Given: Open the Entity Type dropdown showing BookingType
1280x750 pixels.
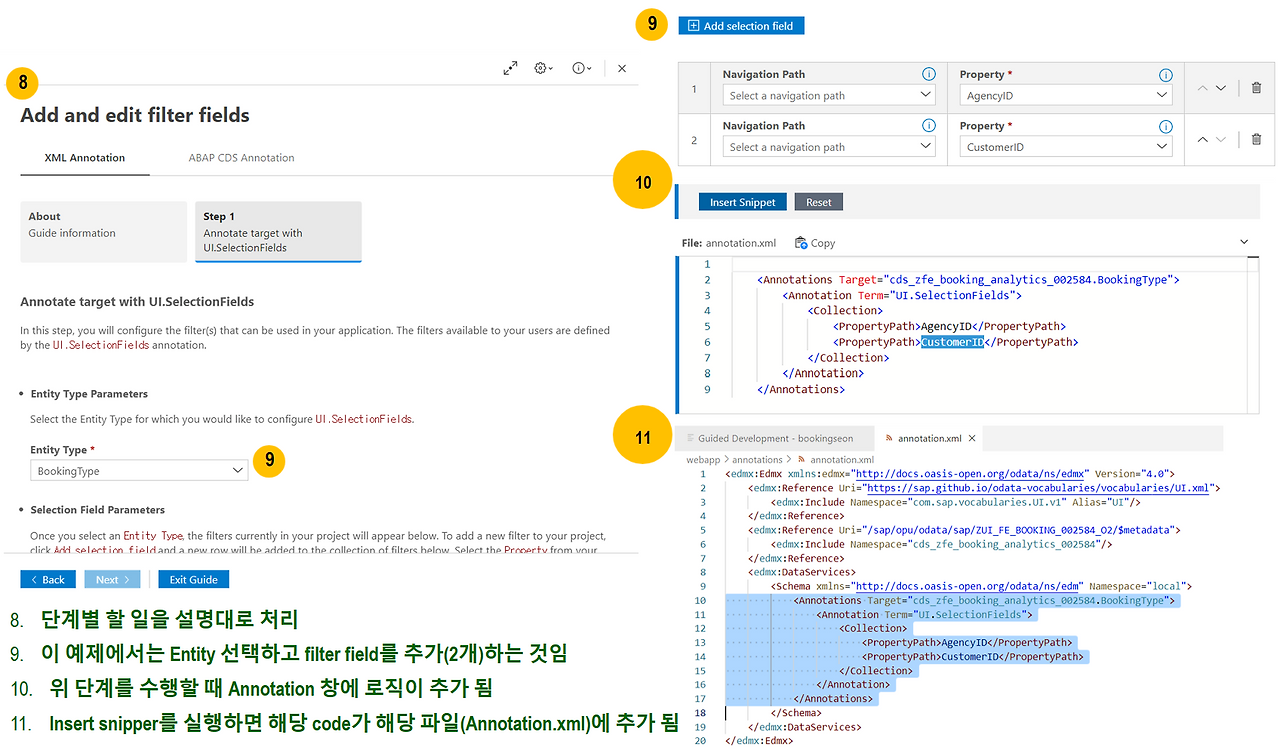Looking at the screenshot, I should (x=139, y=471).
